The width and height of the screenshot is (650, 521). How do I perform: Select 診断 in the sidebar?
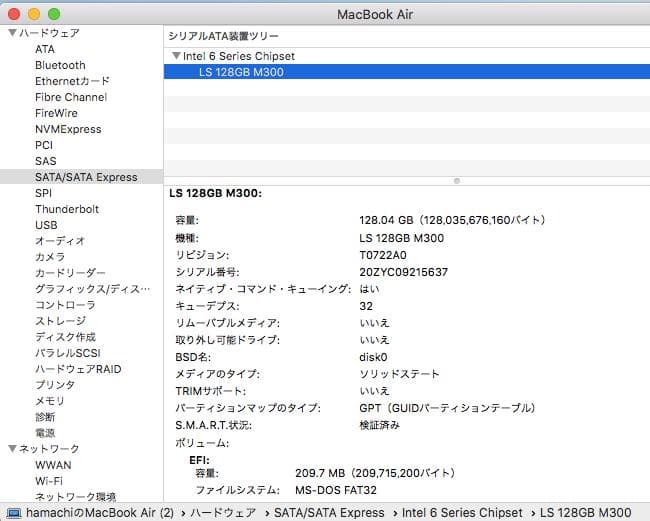(45, 417)
